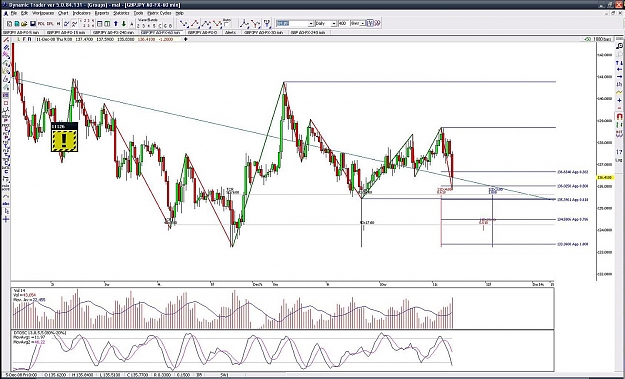Open the Edit menu
The height and width of the screenshot is (379, 625).
24,13
